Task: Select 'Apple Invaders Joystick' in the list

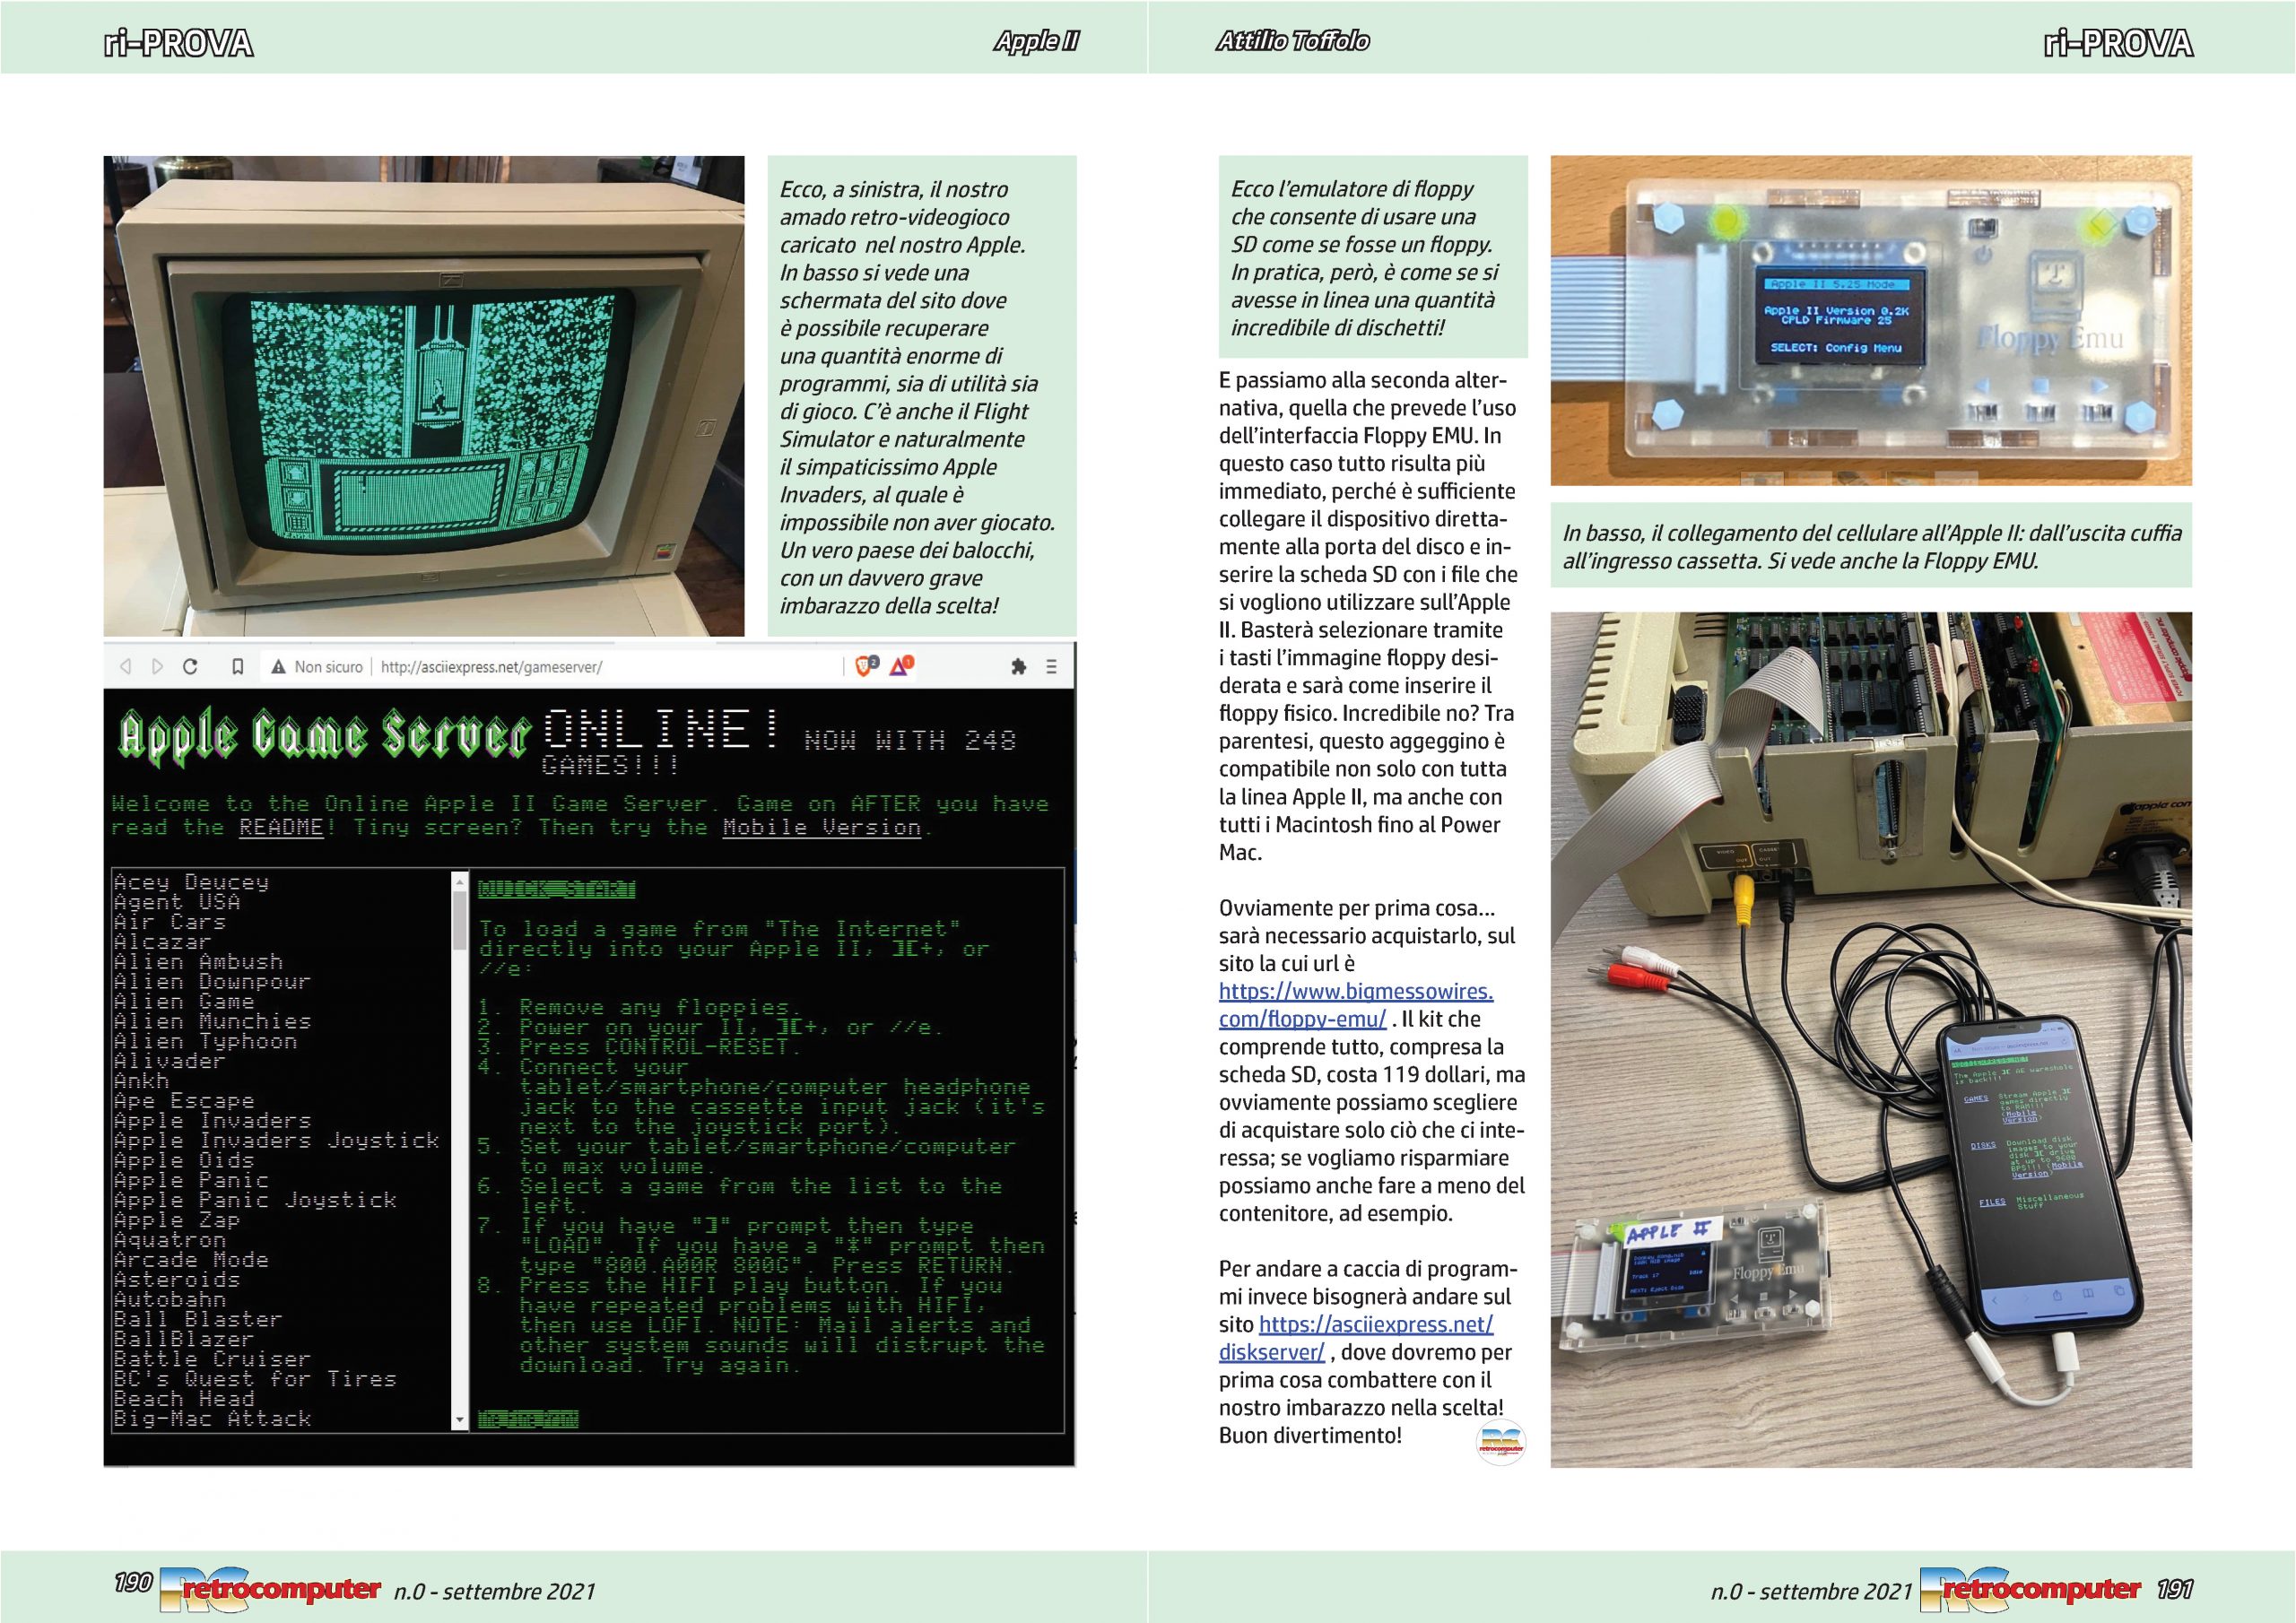Action: [276, 1141]
